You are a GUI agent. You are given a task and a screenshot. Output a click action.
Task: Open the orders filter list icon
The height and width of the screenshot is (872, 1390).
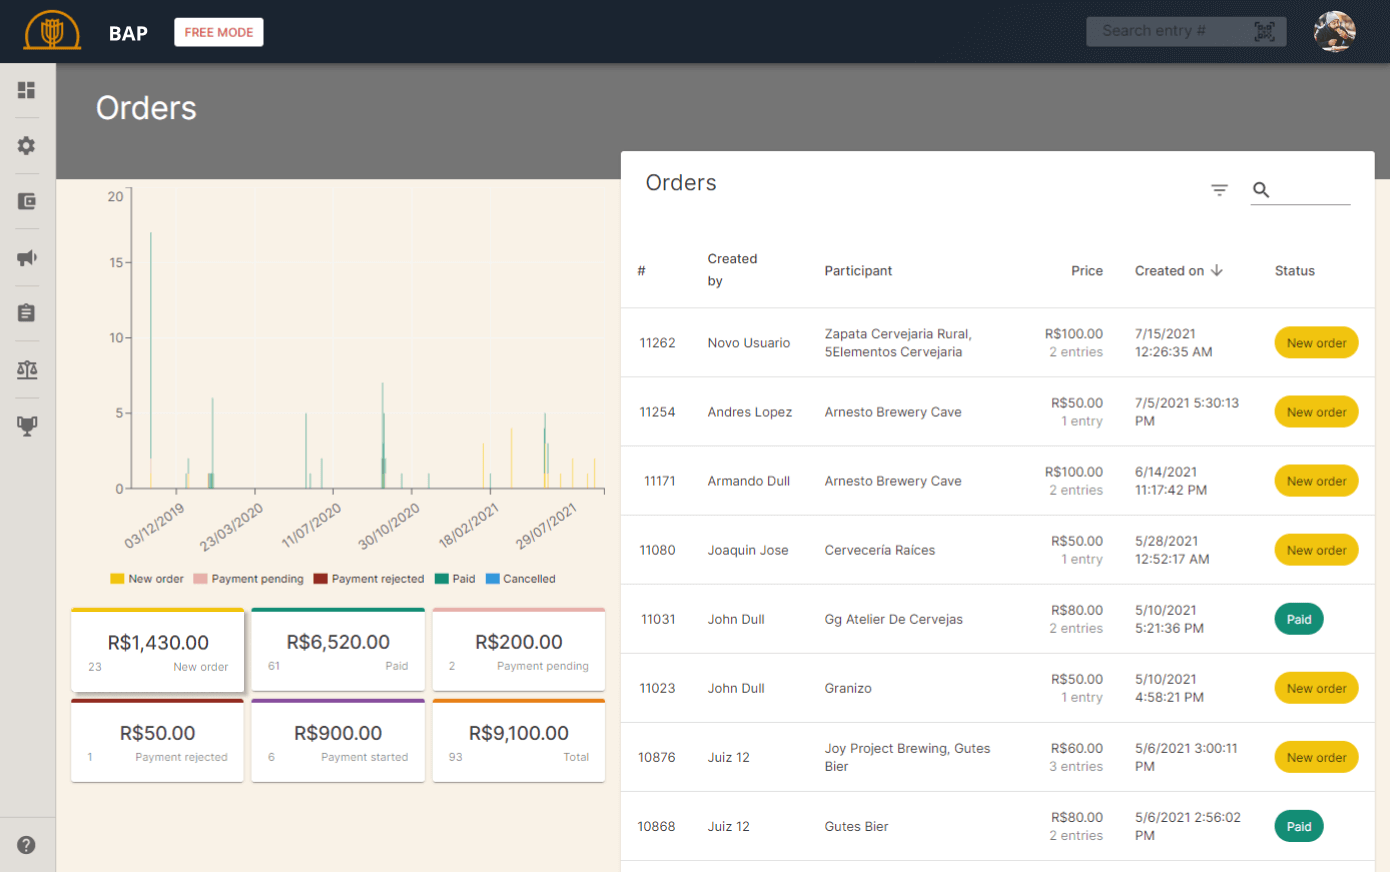1219,190
